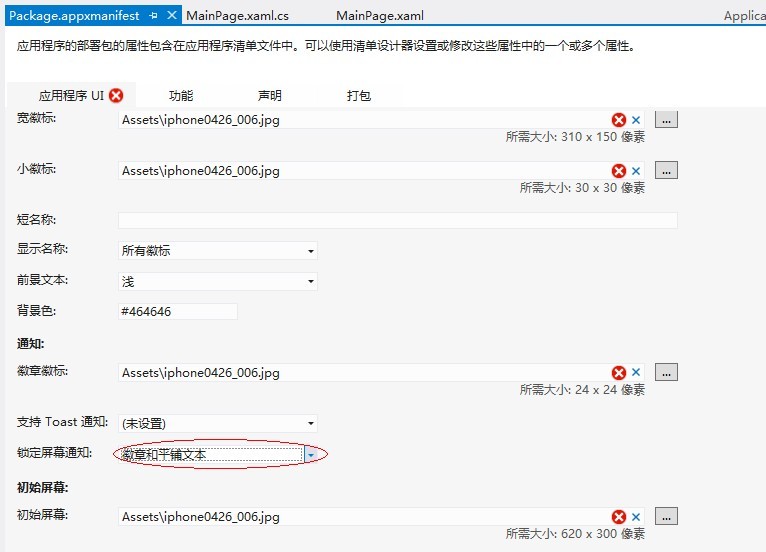Open the 前景文本 dropdown
The width and height of the screenshot is (766, 552).
[x=218, y=281]
